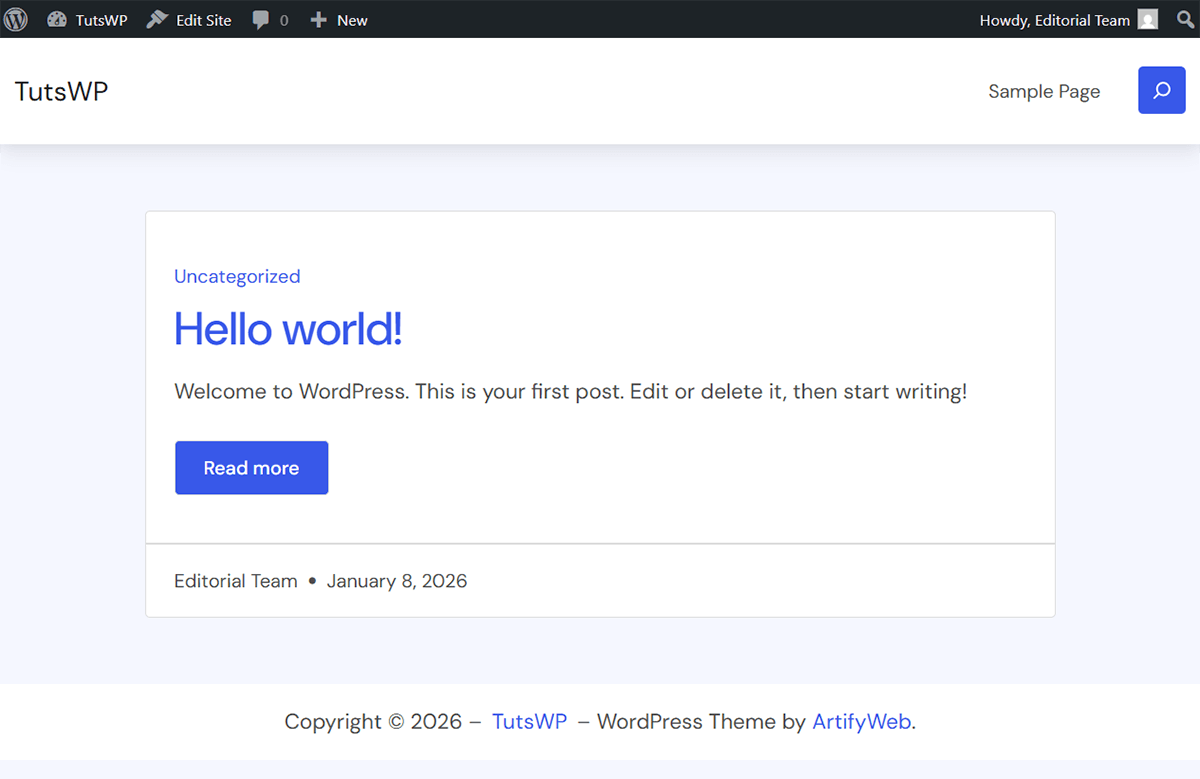Click the house icon next to TutsWP
This screenshot has width=1200, height=779.
point(57,19)
